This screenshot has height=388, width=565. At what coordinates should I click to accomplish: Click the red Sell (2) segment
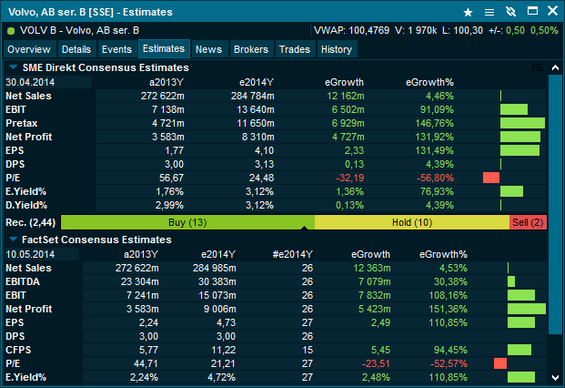point(528,223)
